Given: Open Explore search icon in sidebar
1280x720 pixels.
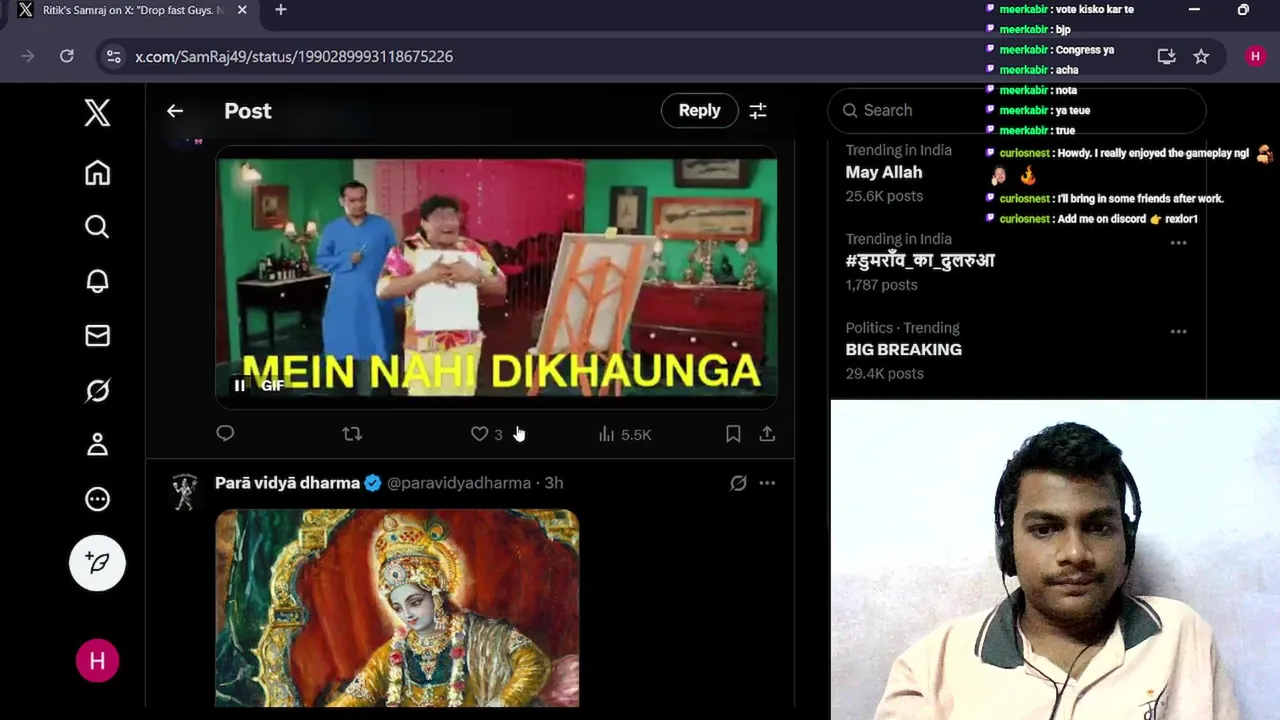Looking at the screenshot, I should [x=97, y=227].
